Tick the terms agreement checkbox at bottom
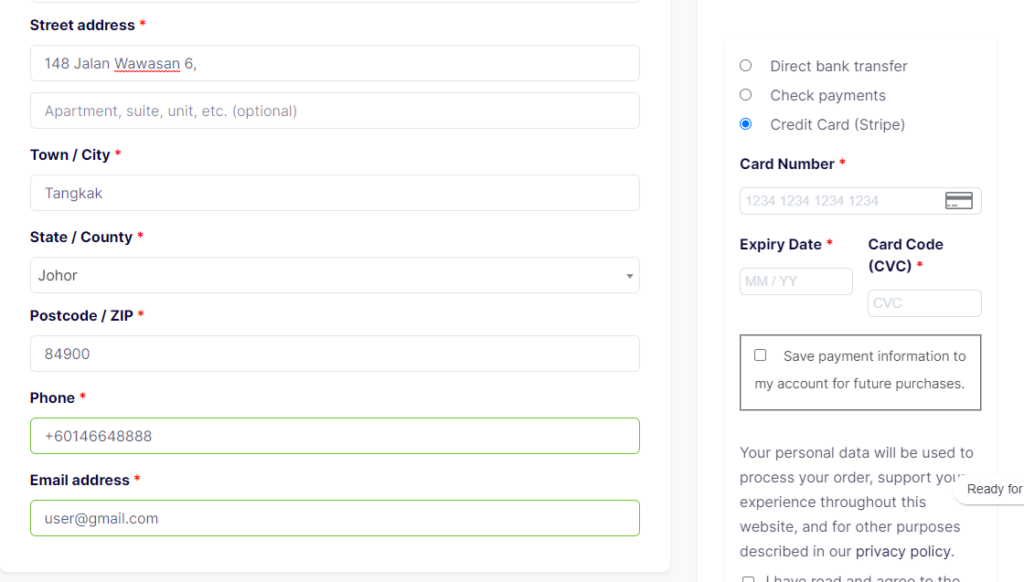This screenshot has height=582, width=1024. [x=748, y=579]
